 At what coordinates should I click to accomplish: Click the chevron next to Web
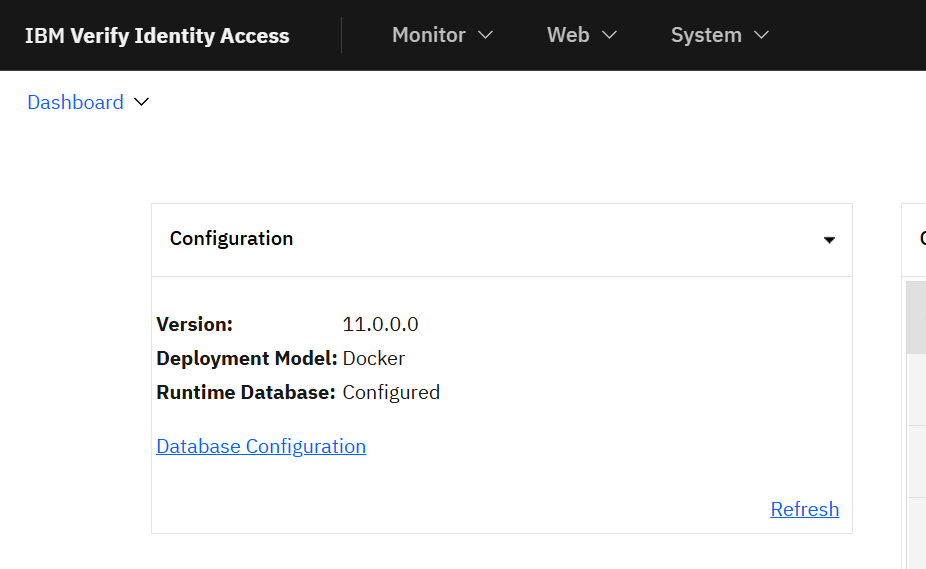609,35
